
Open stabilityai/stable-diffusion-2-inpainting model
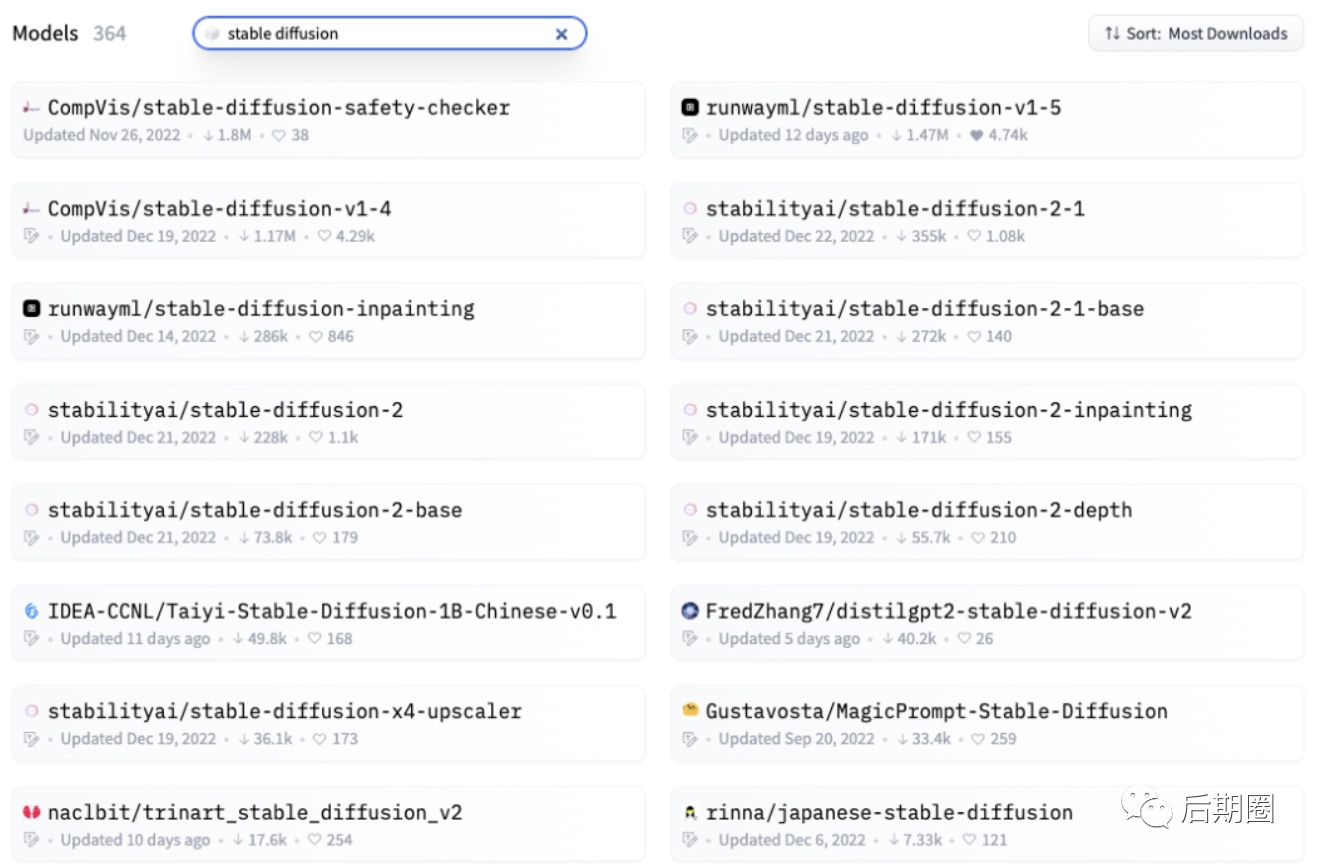pos(986,422)
